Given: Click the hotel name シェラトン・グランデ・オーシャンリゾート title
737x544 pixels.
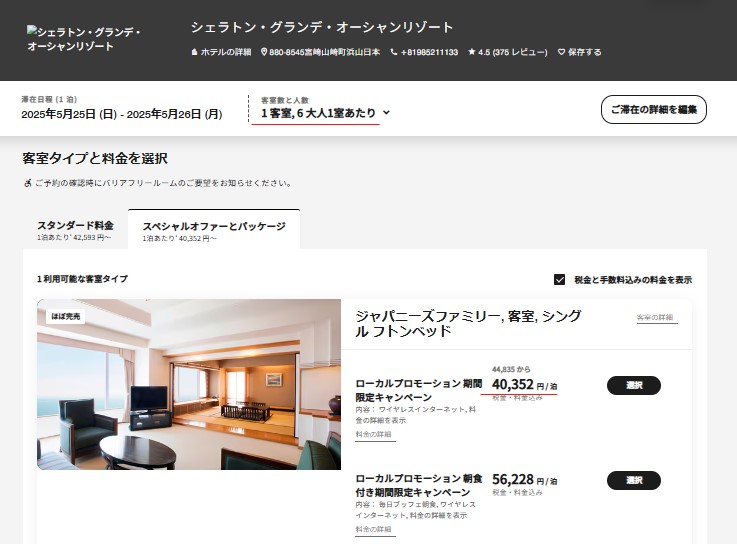Looking at the screenshot, I should [322, 27].
